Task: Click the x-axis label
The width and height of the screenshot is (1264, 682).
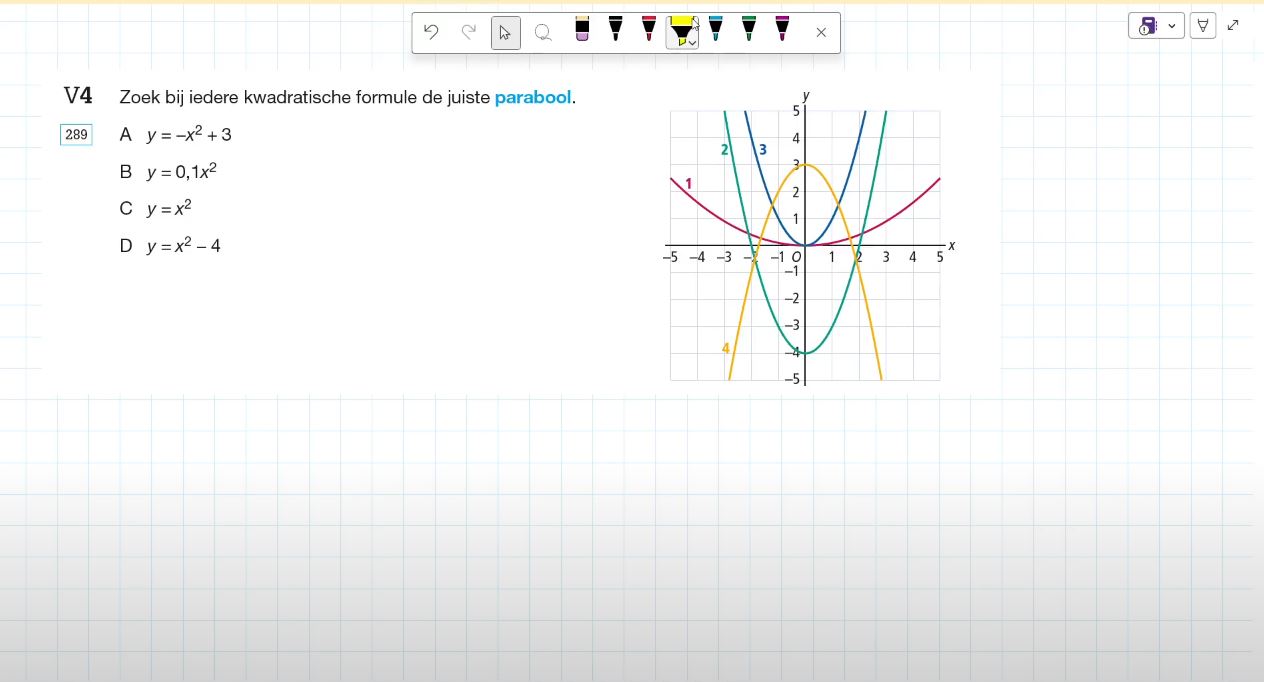Action: tap(951, 245)
